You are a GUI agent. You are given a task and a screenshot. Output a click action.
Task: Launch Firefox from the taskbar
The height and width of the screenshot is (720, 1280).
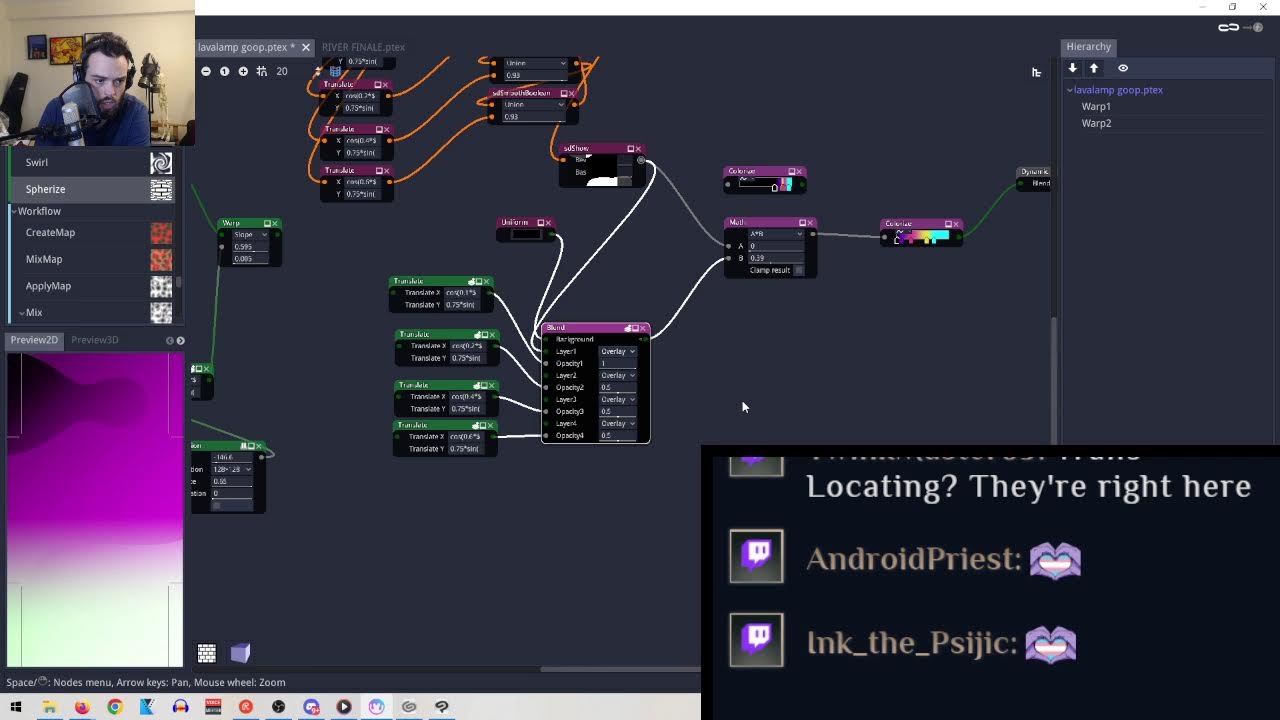point(82,707)
